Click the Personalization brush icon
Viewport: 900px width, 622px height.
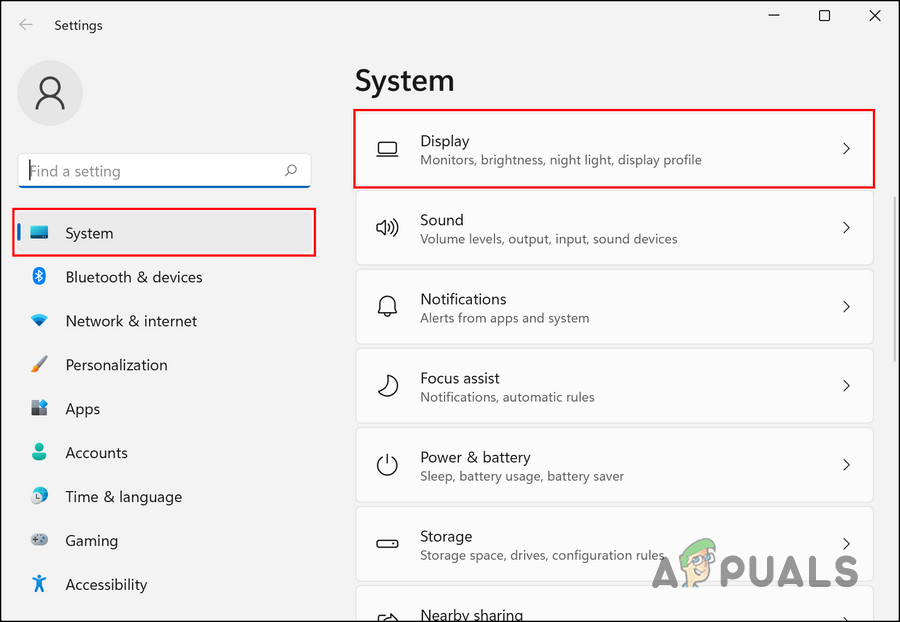click(x=40, y=365)
